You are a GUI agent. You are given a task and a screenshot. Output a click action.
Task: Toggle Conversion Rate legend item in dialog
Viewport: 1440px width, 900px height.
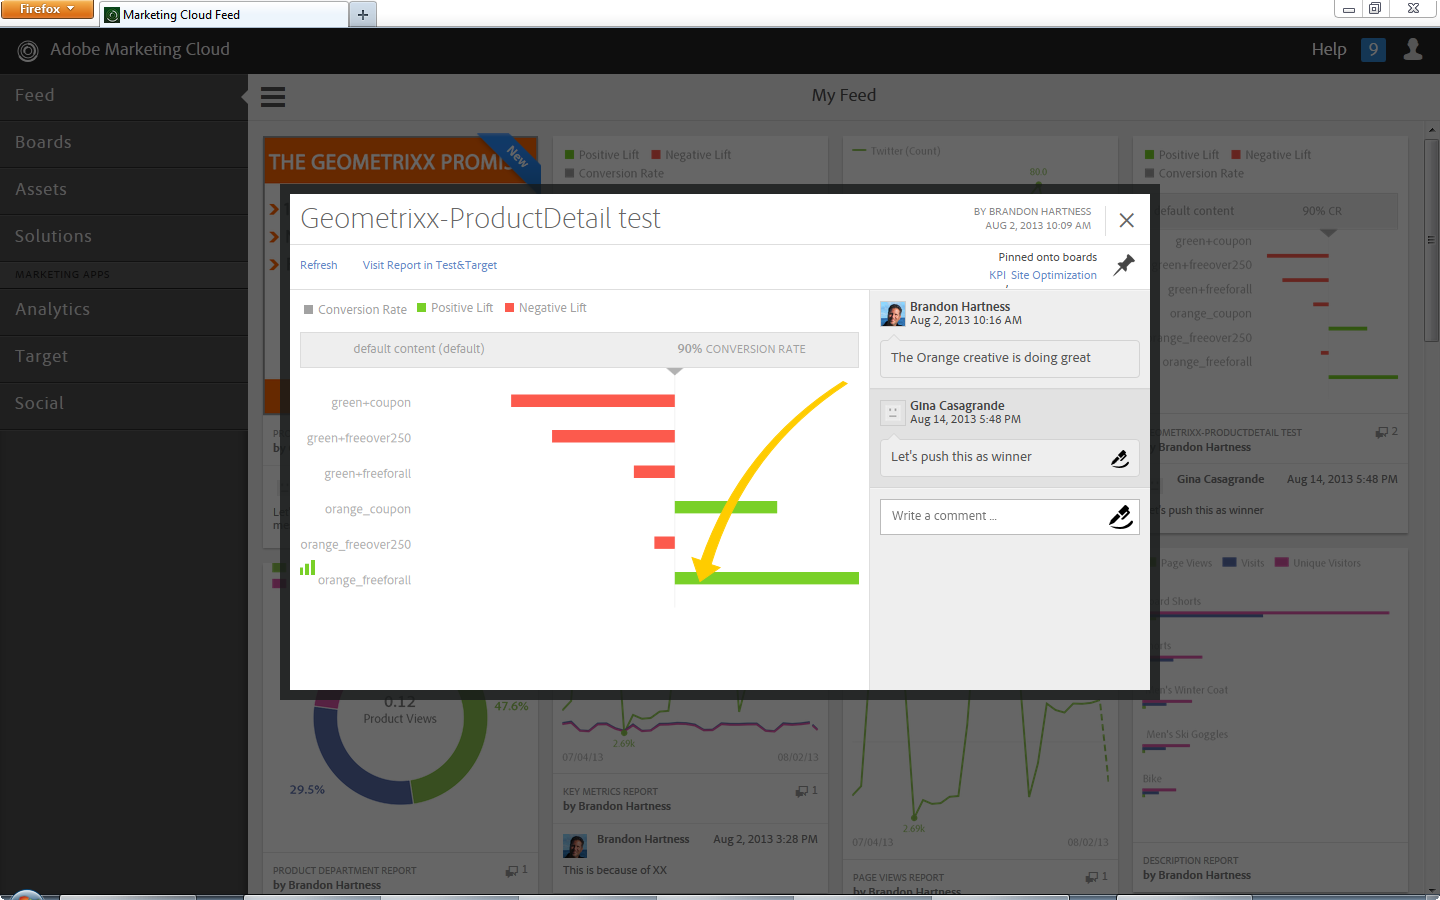coord(355,310)
